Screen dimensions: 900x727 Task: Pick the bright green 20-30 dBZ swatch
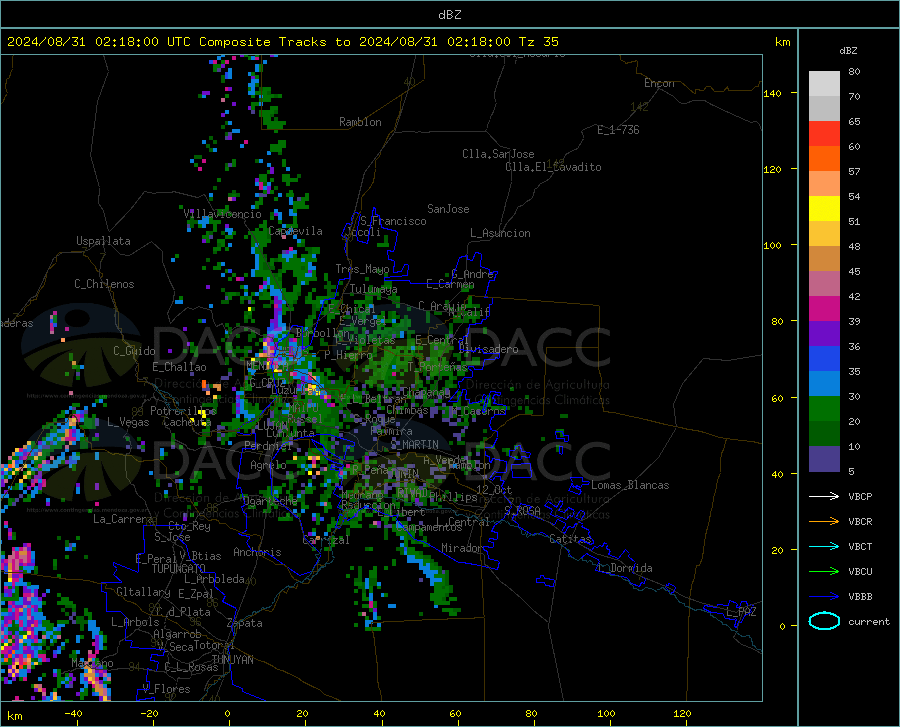[x=824, y=409]
